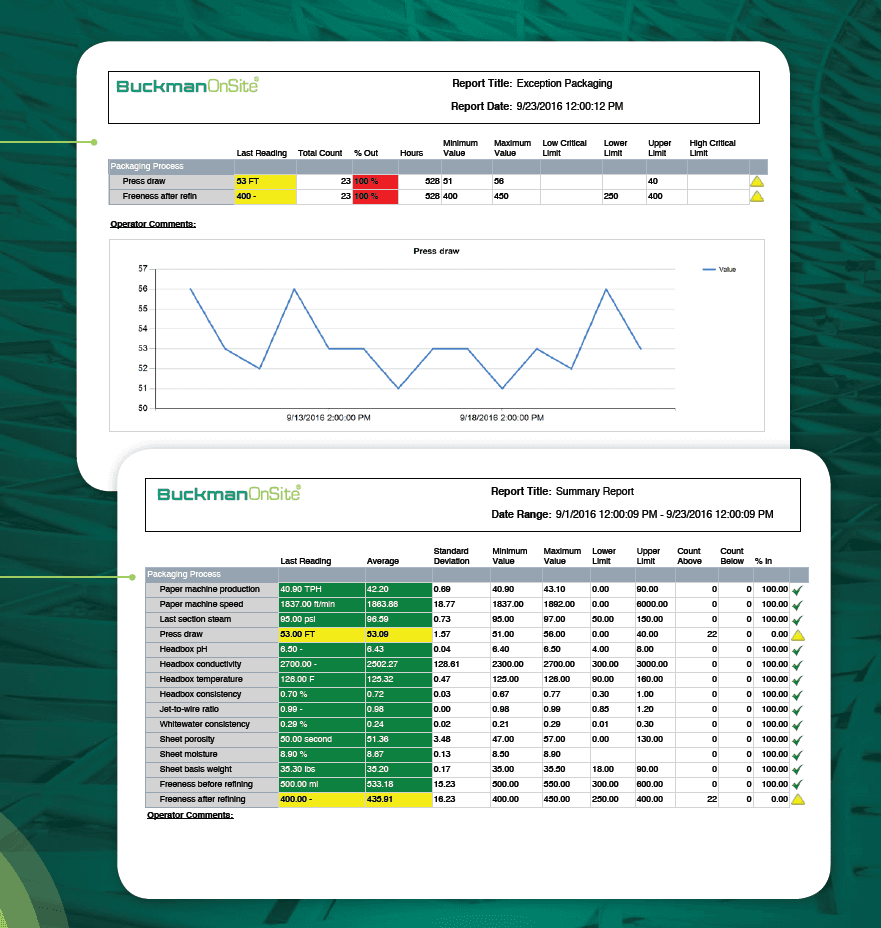881x928 pixels.
Task: Click the 500.00 ml Freeness before refining reading
Action: (322, 784)
